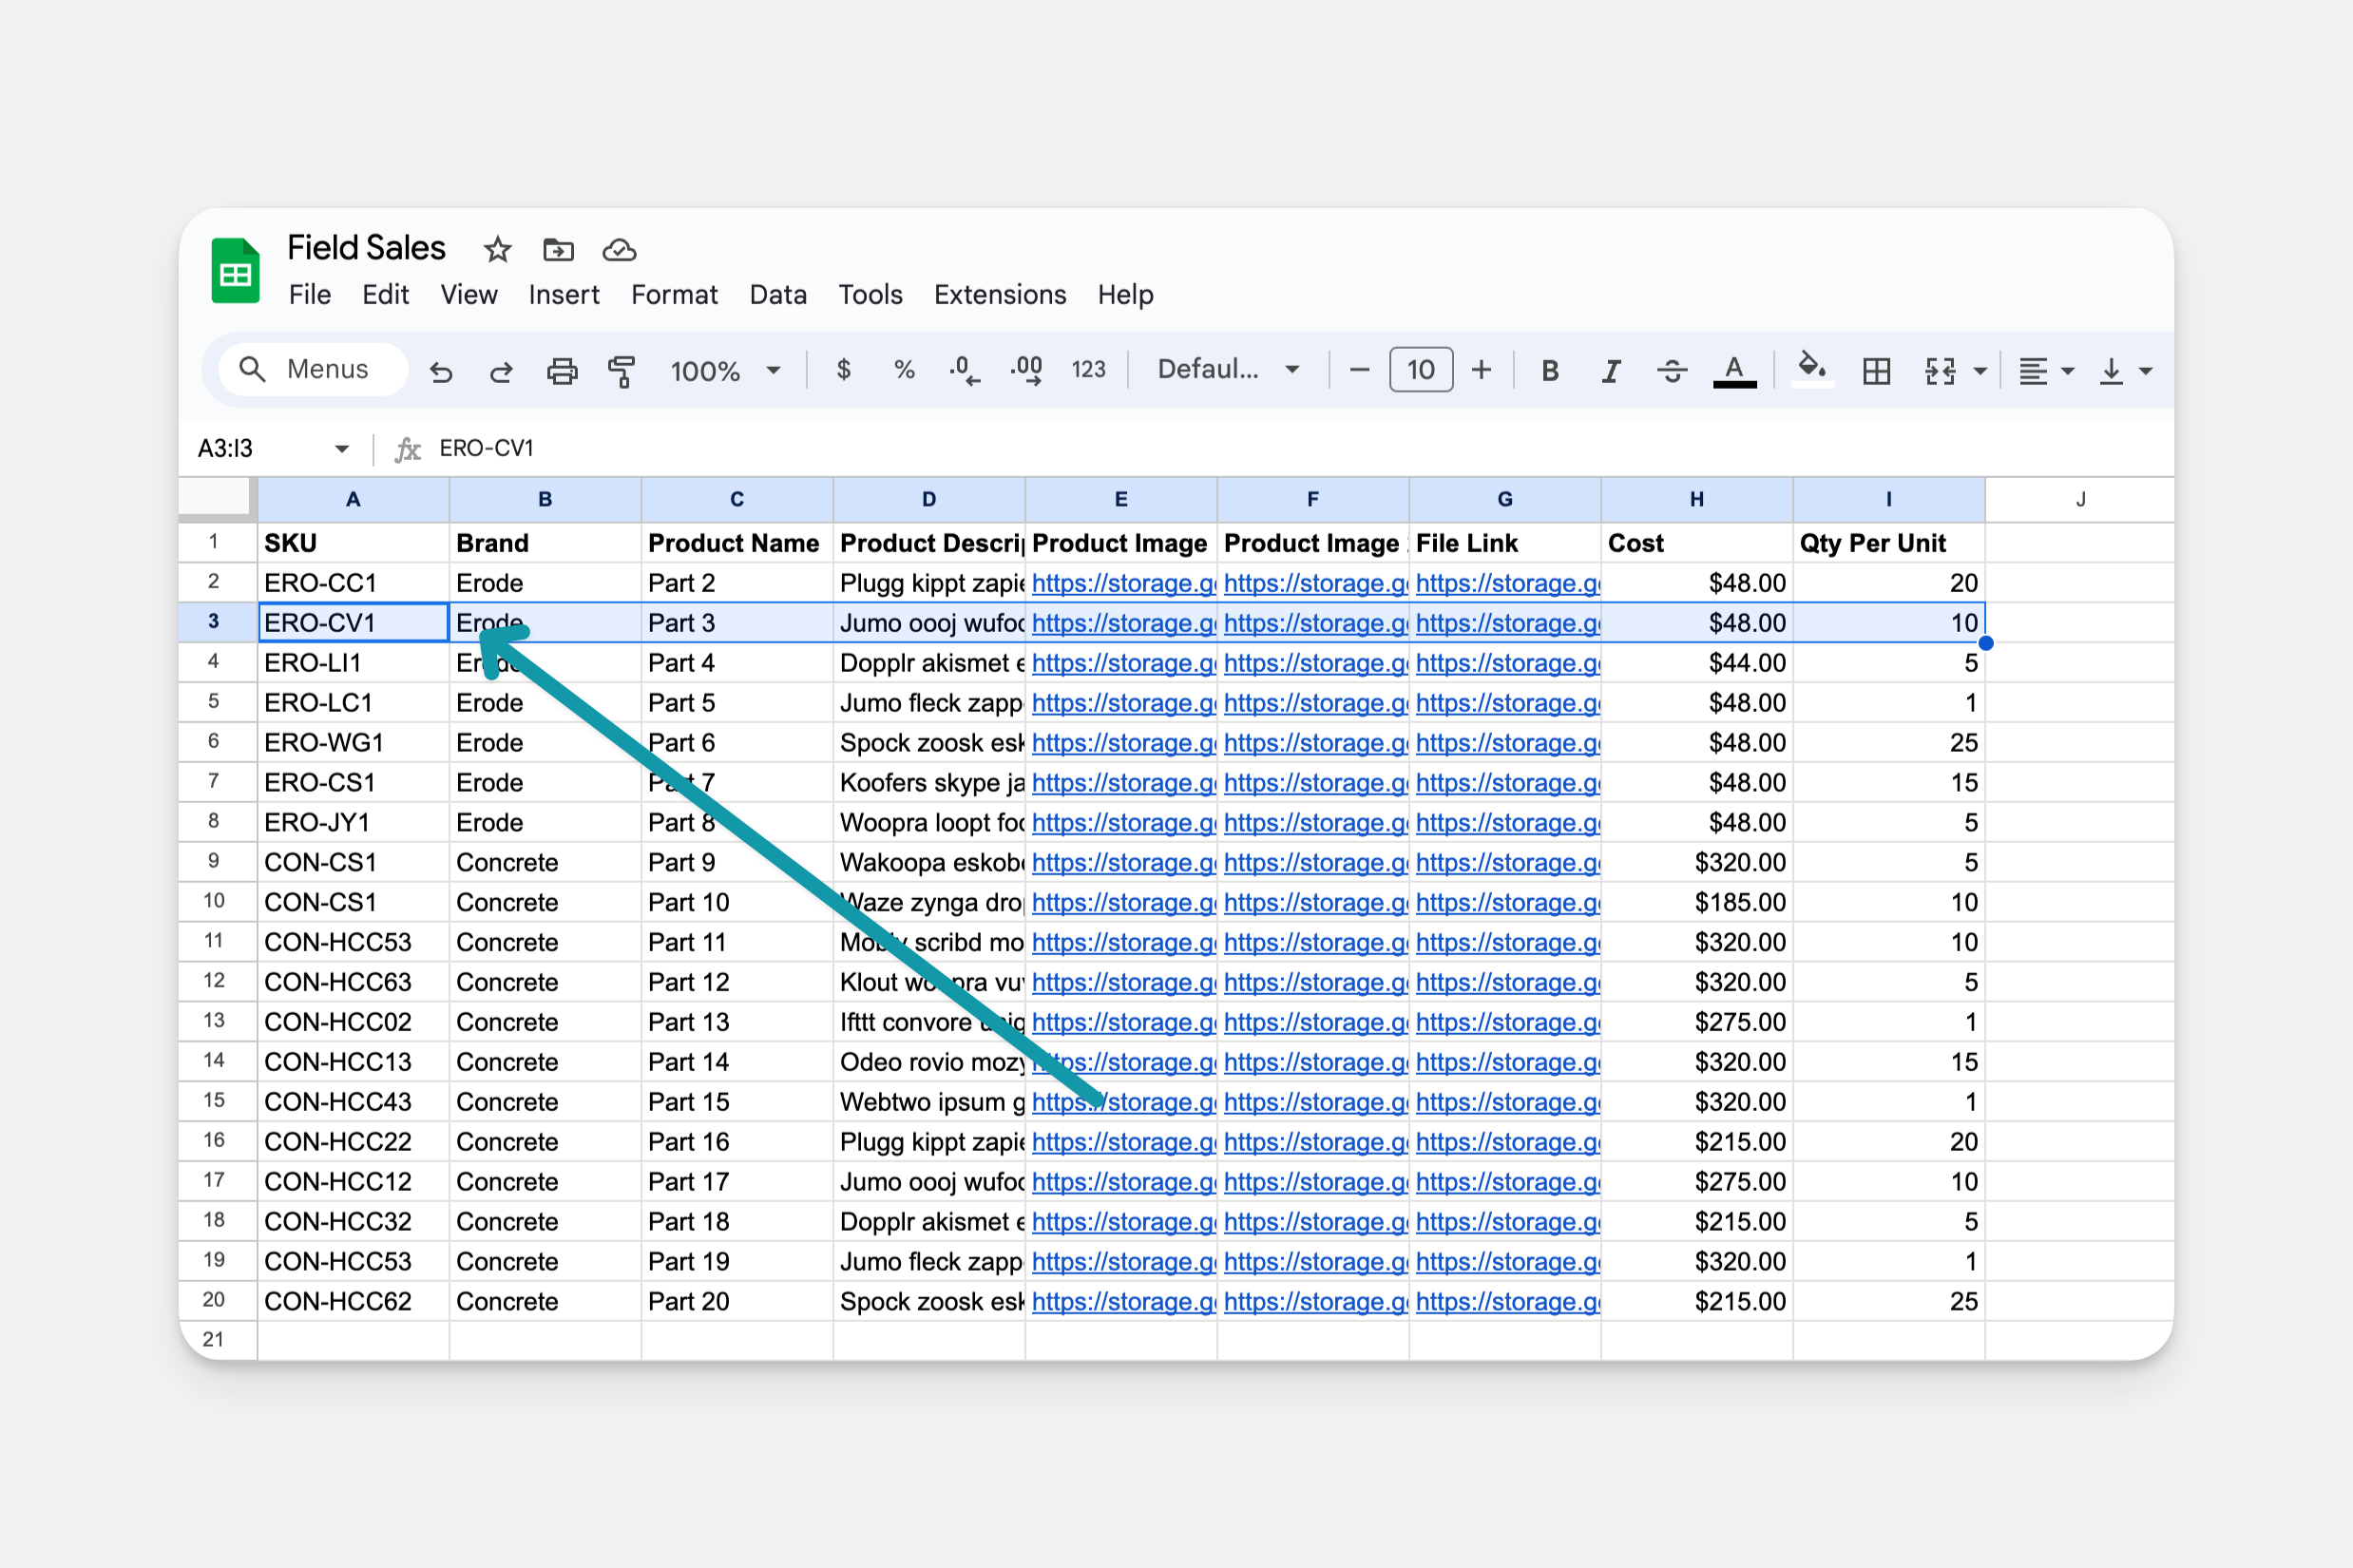Select cell with Woopra loopt description
The height and width of the screenshot is (1568, 2353).
click(x=929, y=822)
